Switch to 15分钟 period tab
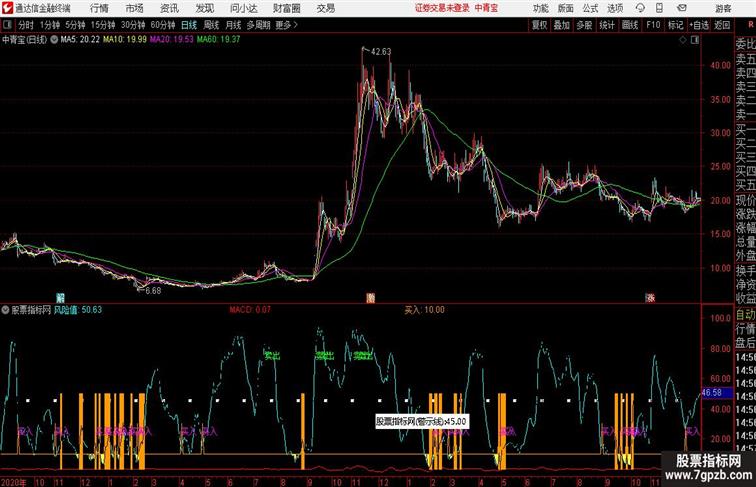756x487 pixels. (103, 25)
